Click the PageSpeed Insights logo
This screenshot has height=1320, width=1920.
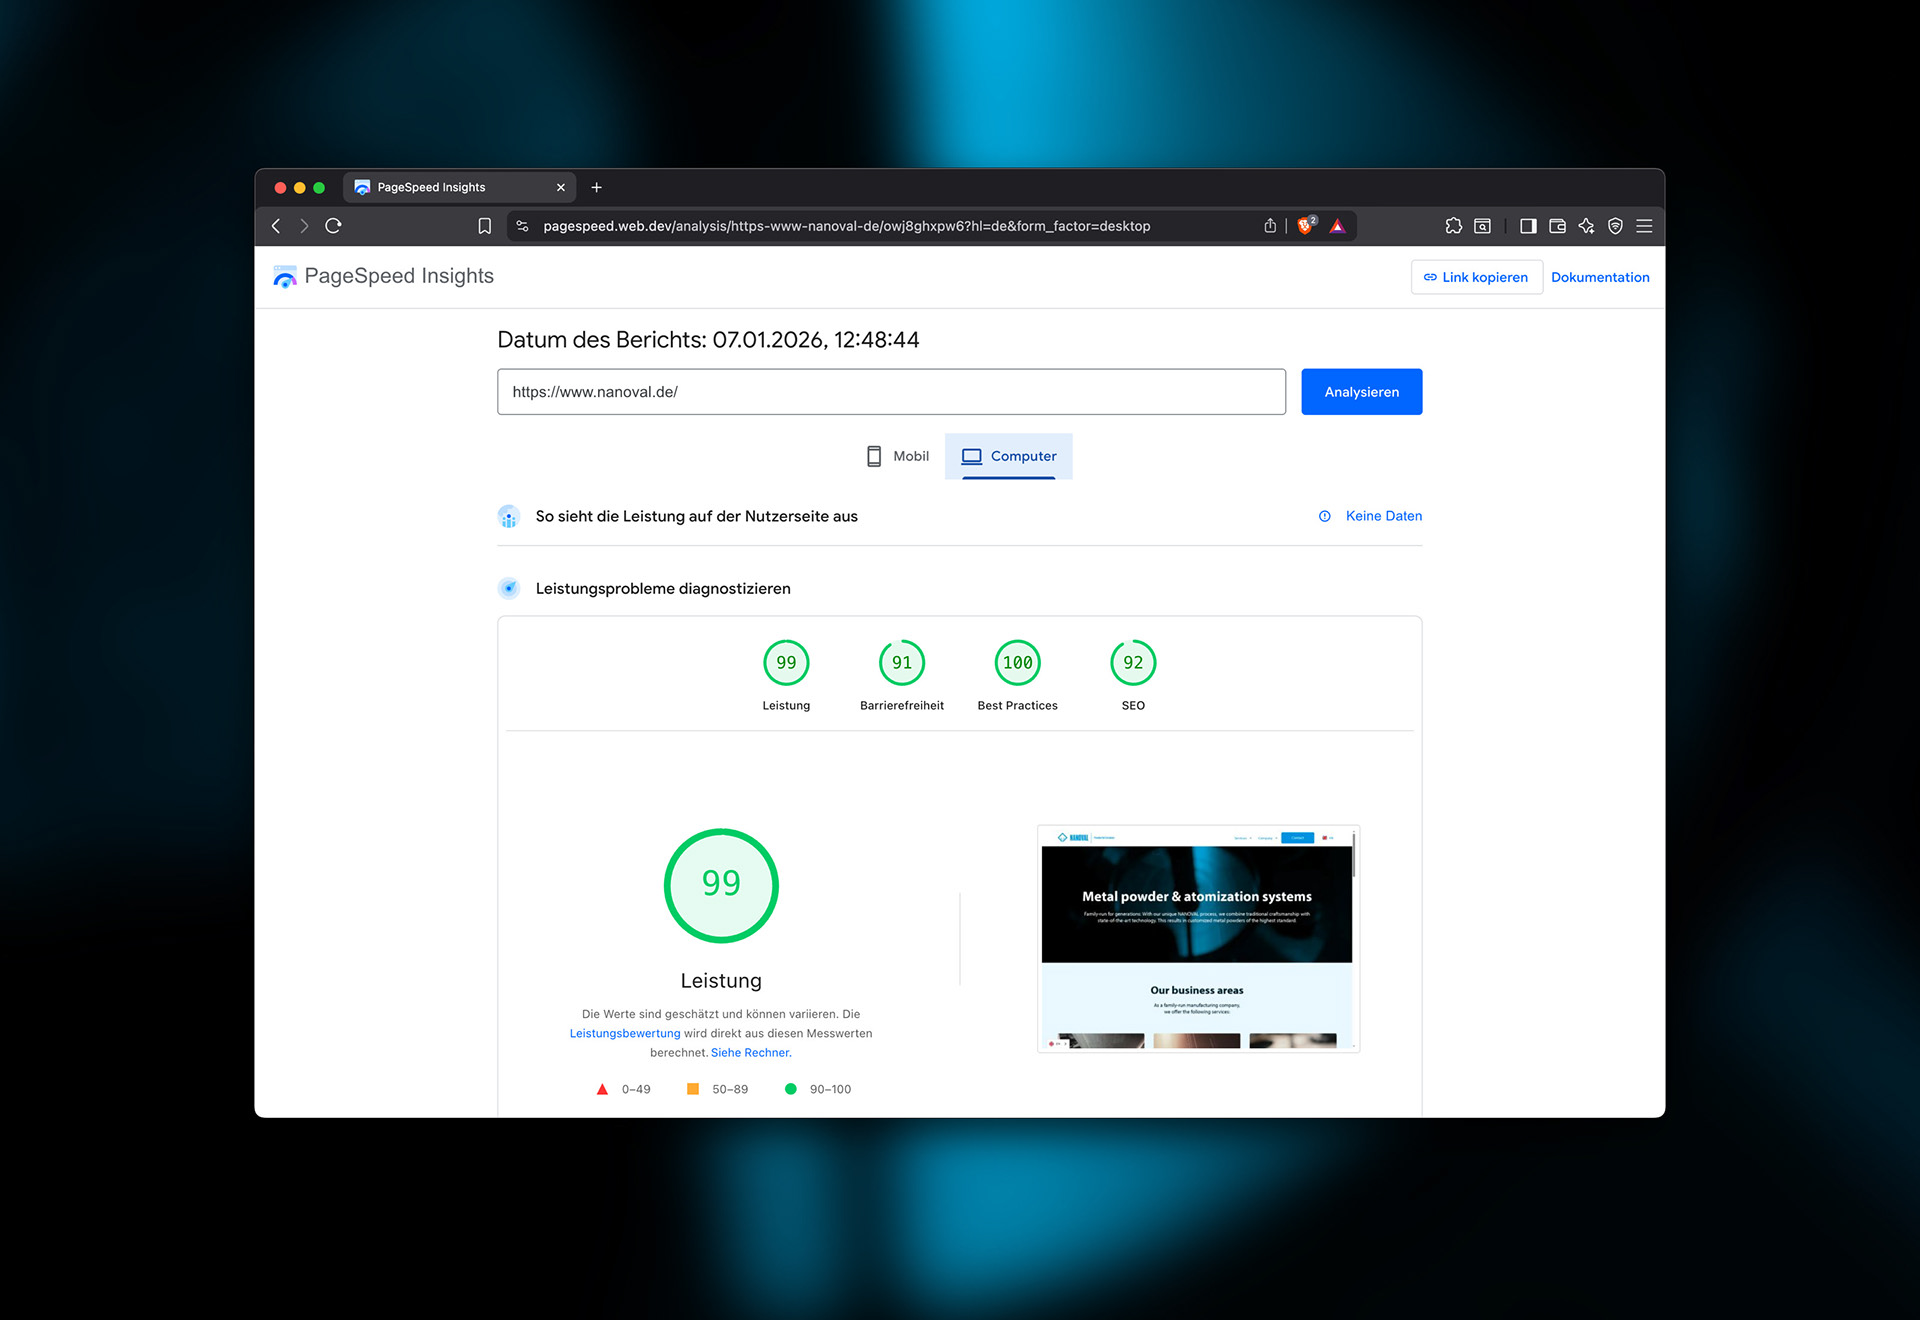(x=286, y=276)
